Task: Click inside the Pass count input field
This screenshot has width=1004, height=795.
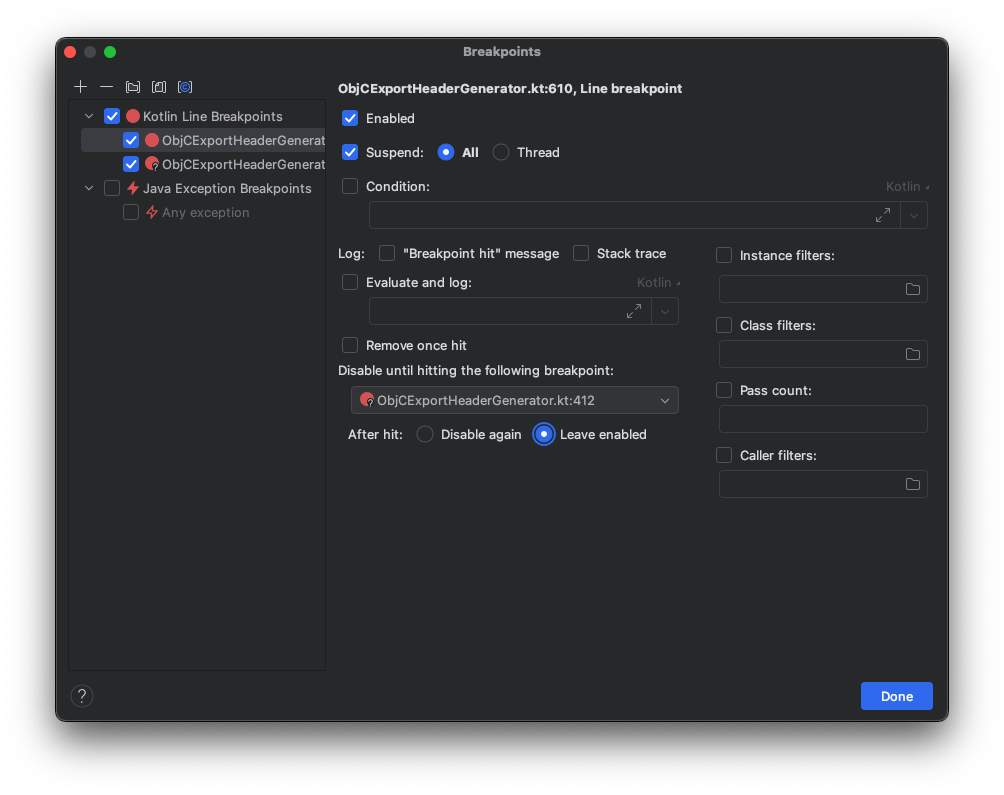Action: 822,419
